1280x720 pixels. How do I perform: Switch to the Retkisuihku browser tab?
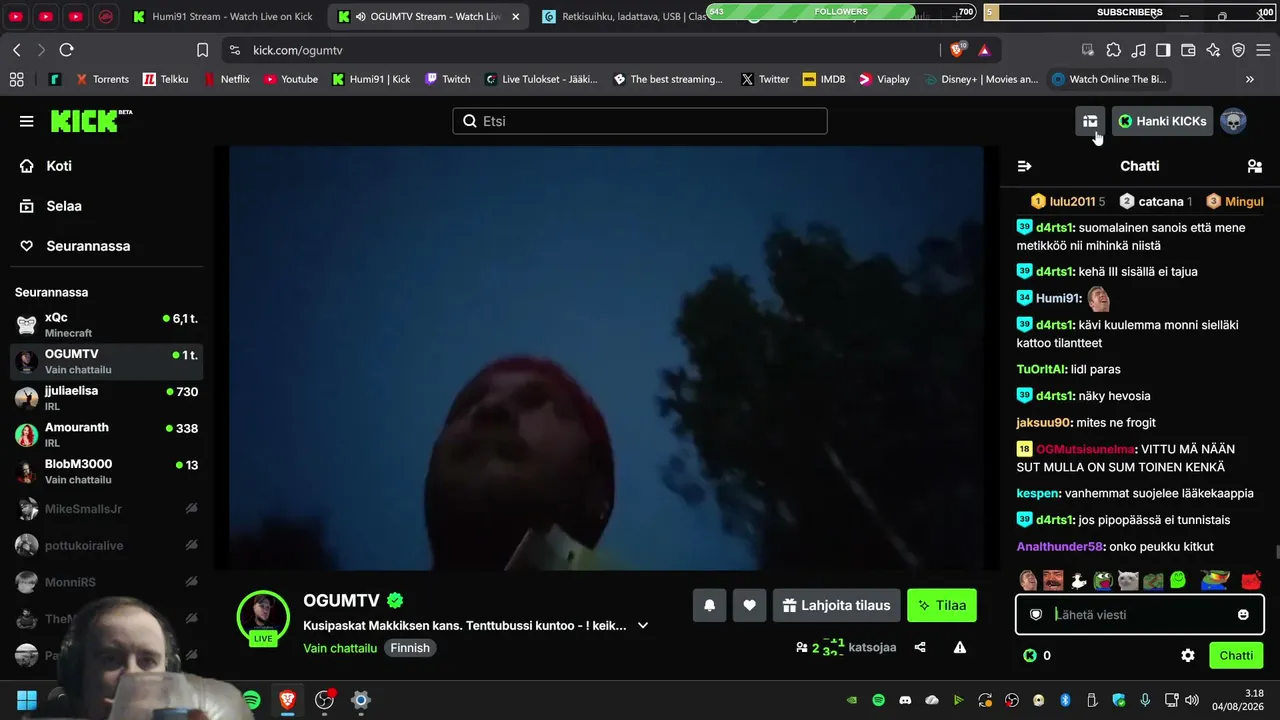point(628,17)
